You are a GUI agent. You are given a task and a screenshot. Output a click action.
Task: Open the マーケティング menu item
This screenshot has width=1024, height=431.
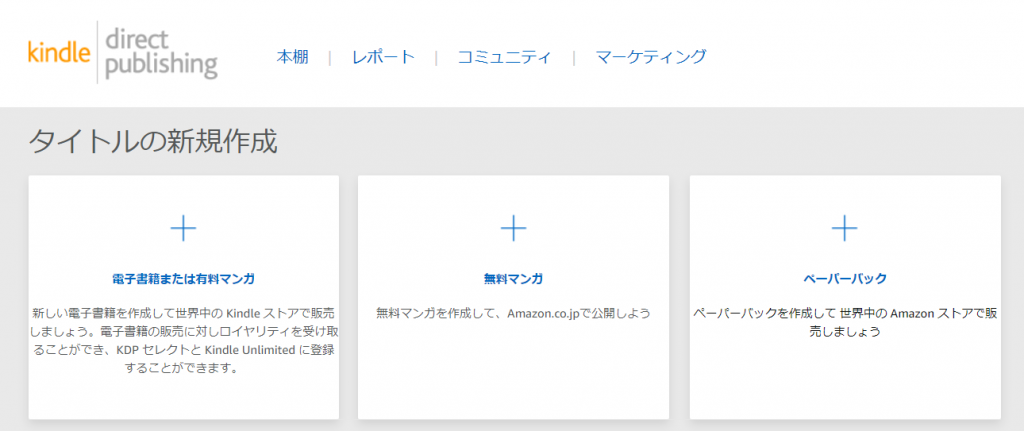pos(650,57)
